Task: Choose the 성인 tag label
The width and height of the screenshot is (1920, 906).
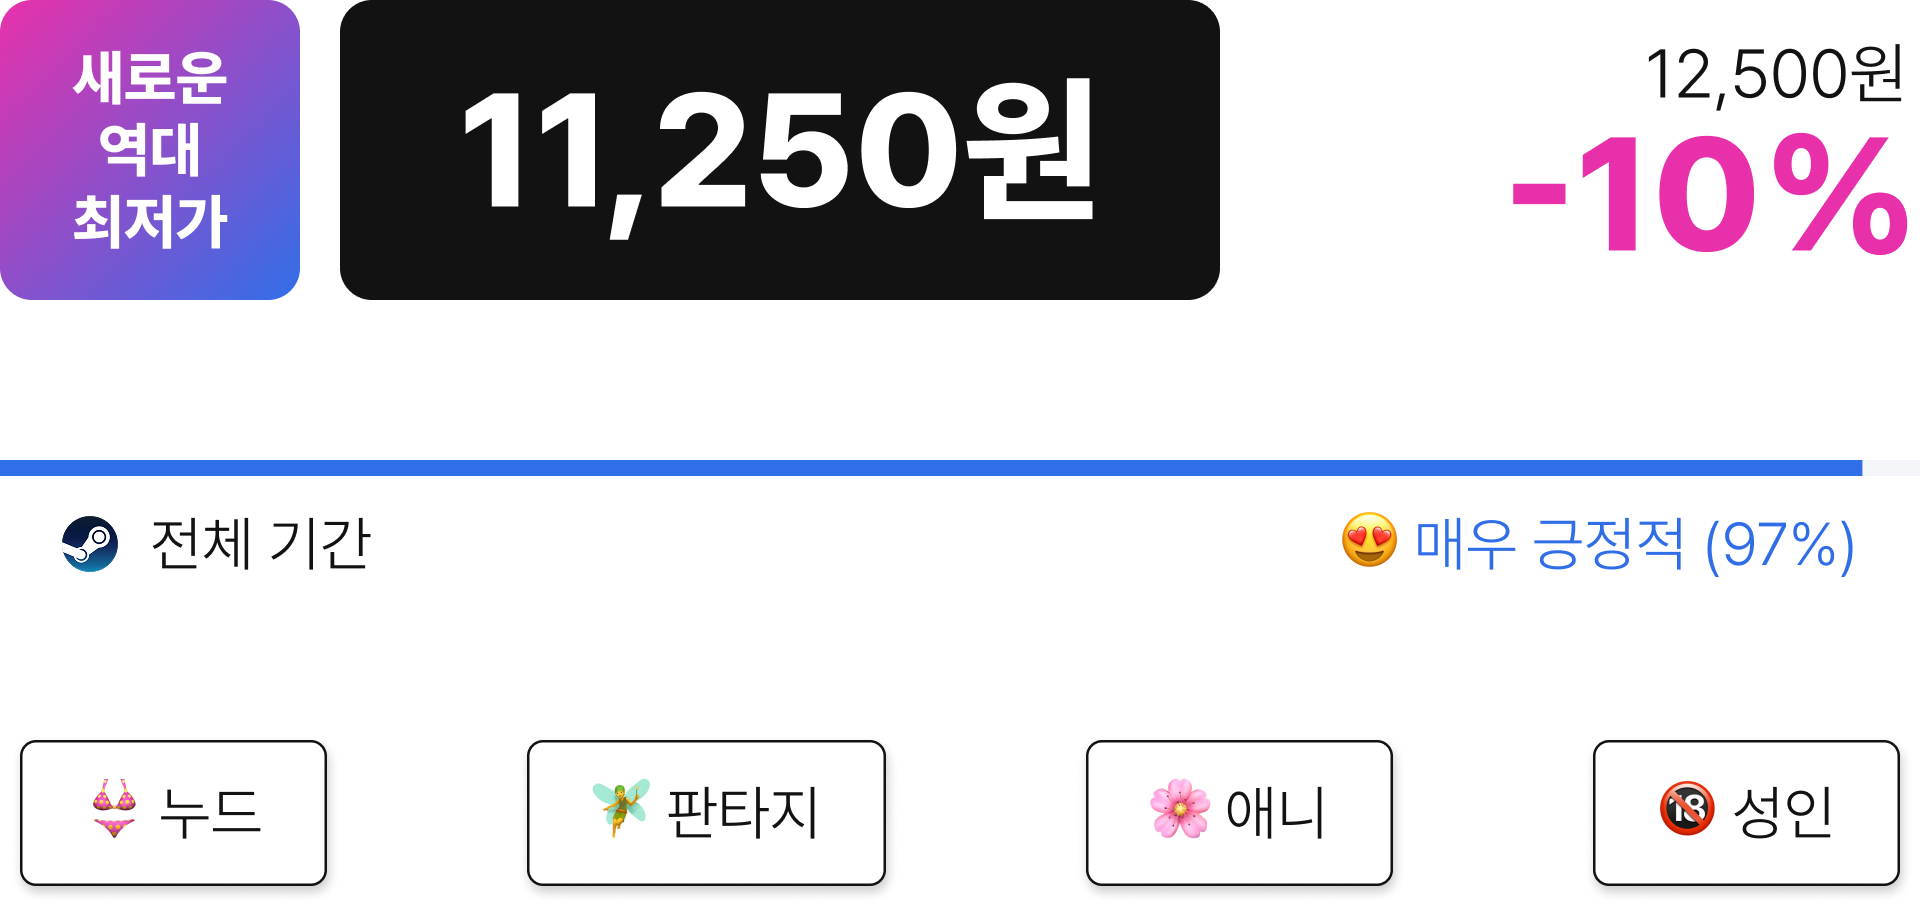Action: click(1783, 812)
